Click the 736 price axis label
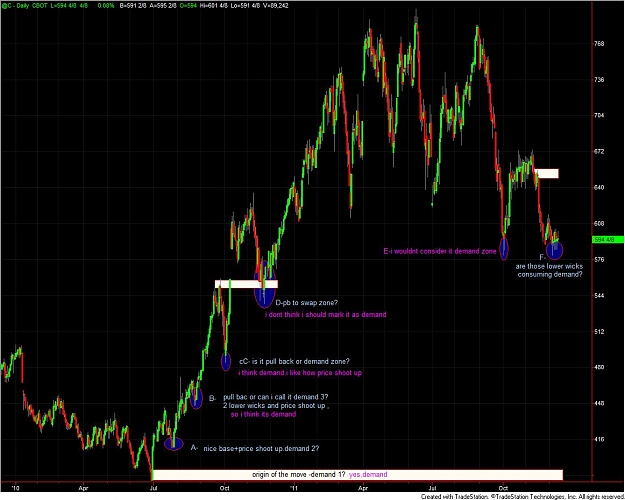Image resolution: width=625 pixels, height=500 pixels. [x=599, y=80]
